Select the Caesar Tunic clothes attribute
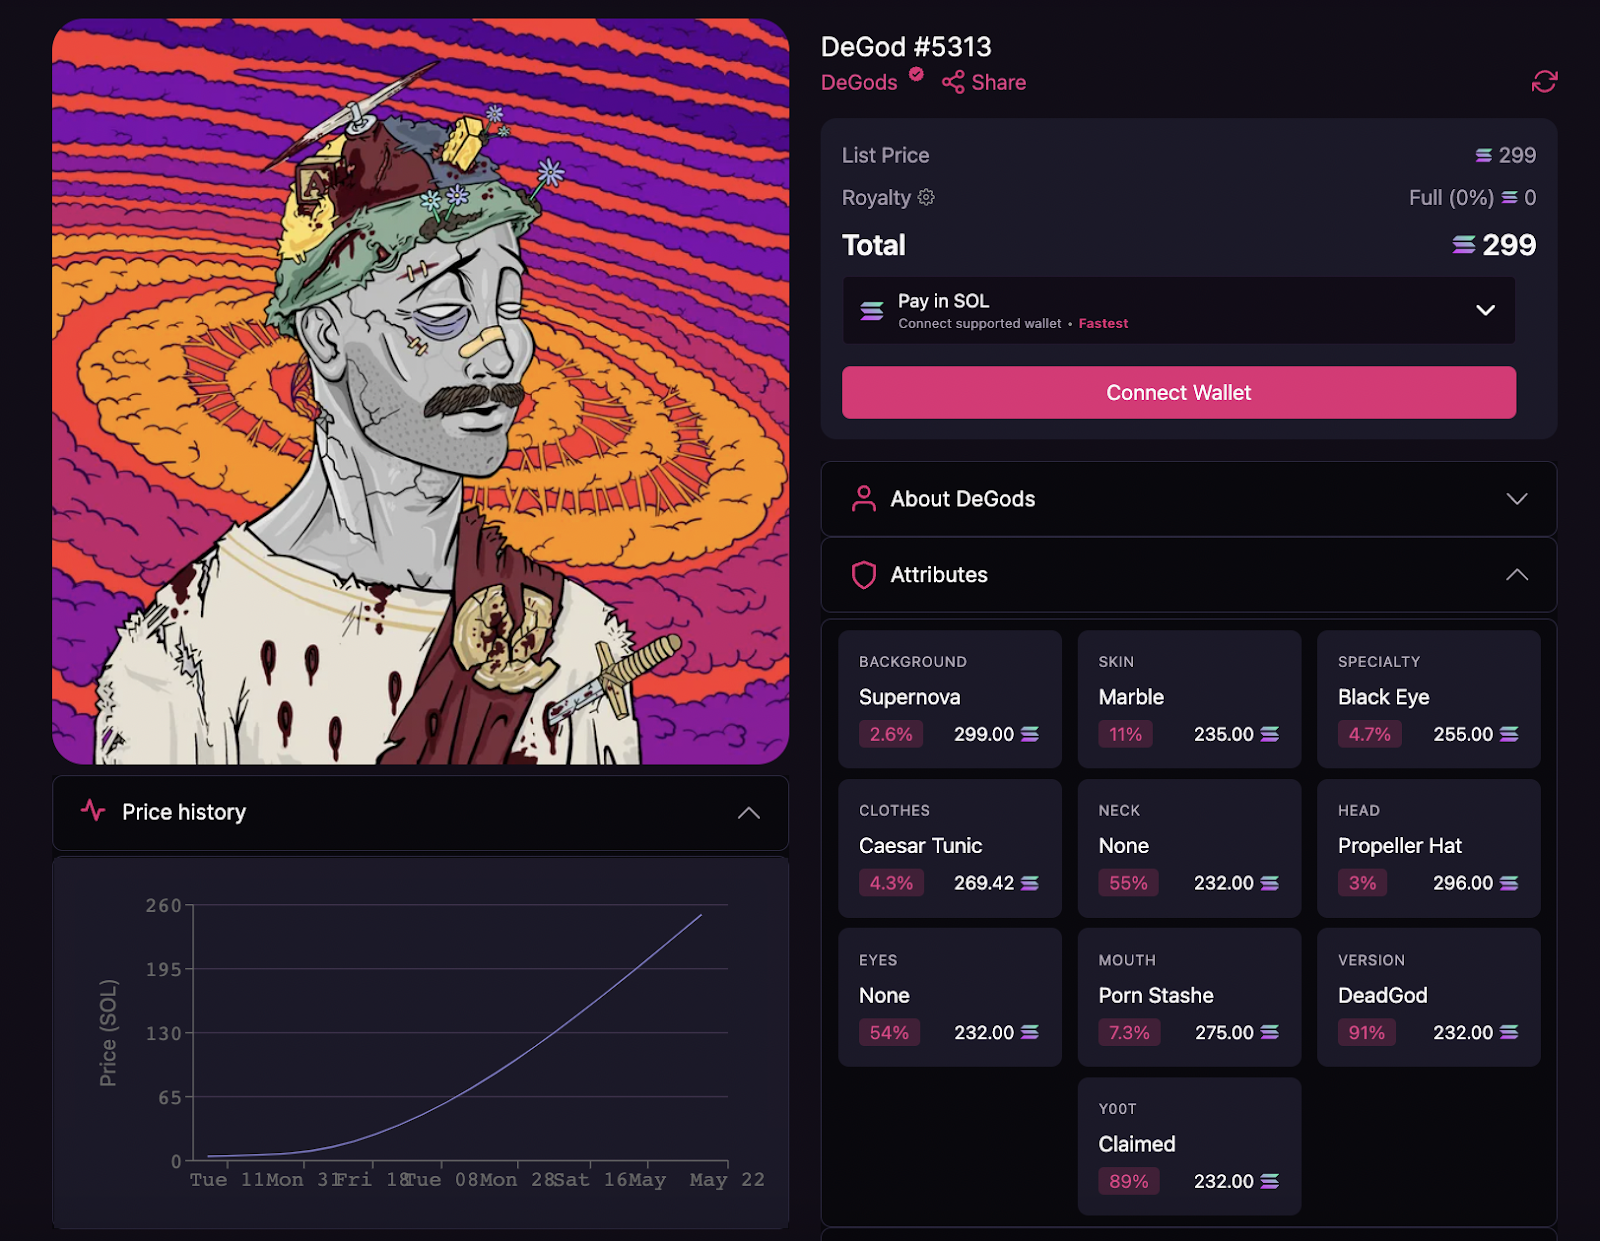This screenshot has width=1600, height=1241. click(950, 848)
